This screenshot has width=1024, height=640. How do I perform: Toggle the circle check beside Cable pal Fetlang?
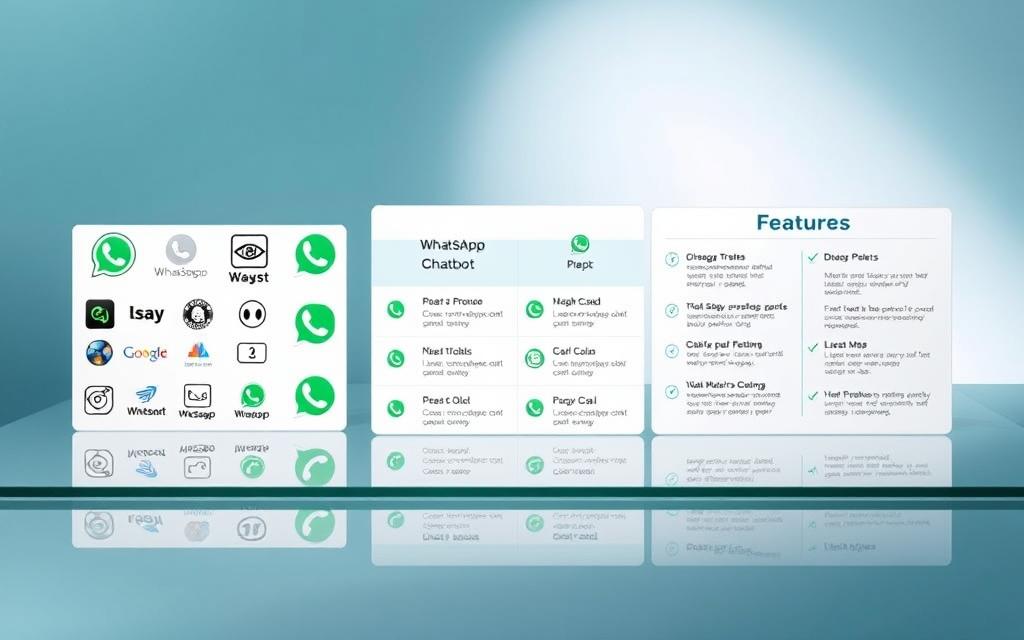pos(671,351)
